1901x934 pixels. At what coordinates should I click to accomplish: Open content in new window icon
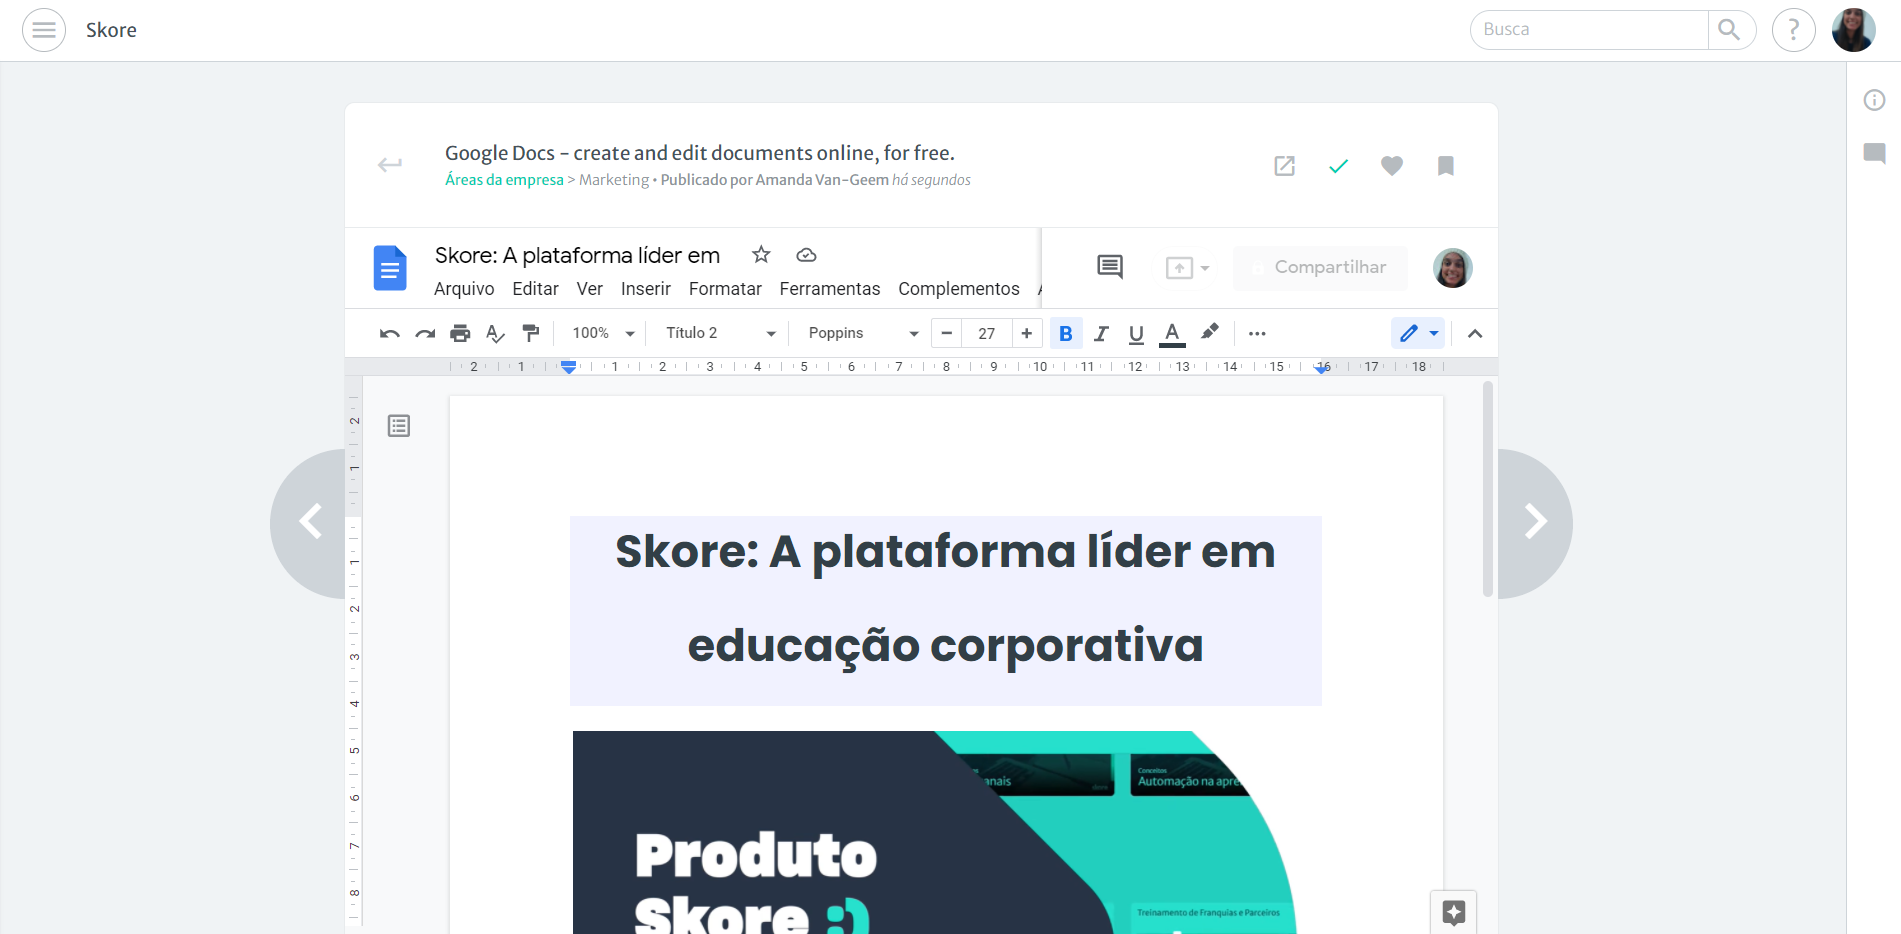pos(1285,166)
